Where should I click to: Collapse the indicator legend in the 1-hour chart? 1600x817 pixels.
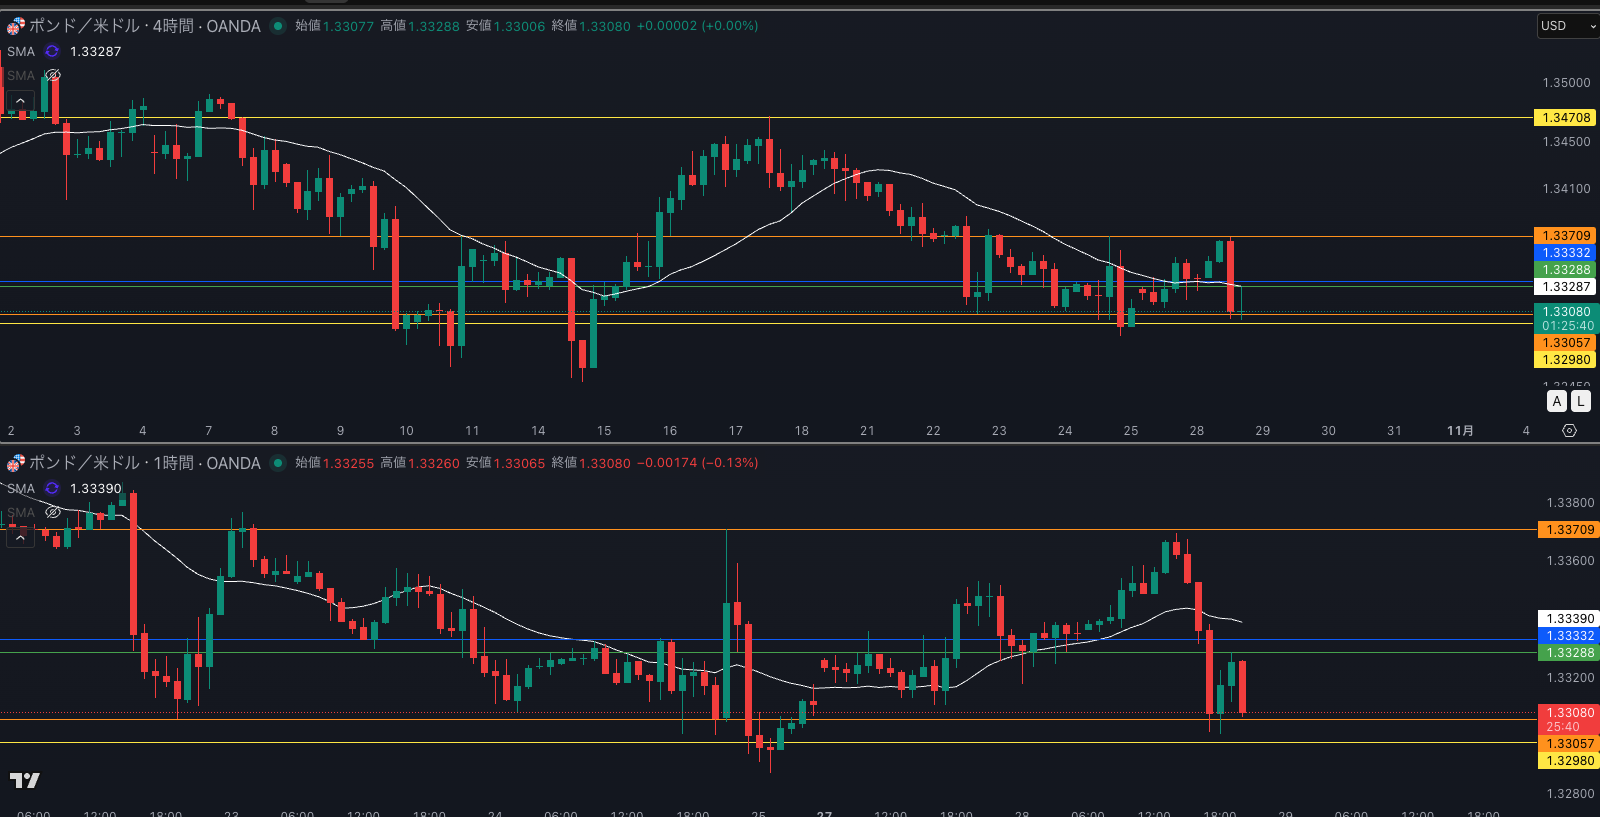point(20,537)
